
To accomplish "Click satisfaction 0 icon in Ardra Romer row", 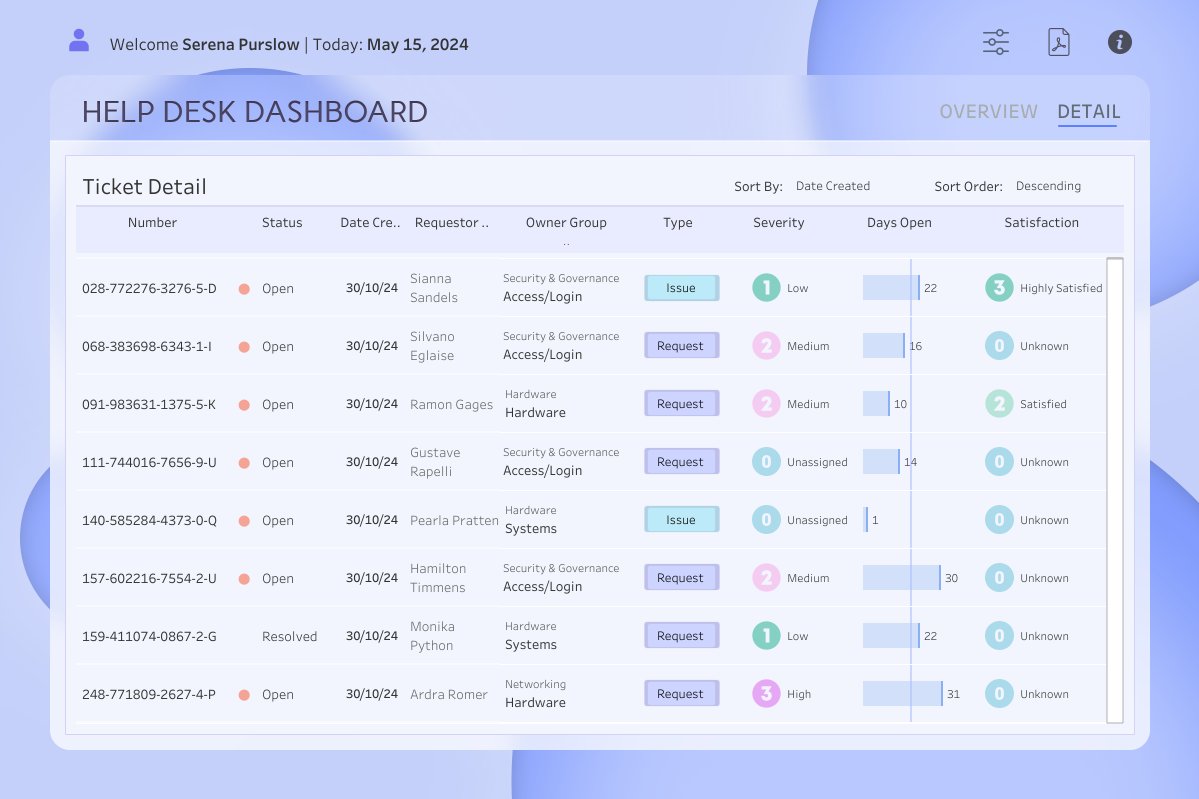I will 999,694.
